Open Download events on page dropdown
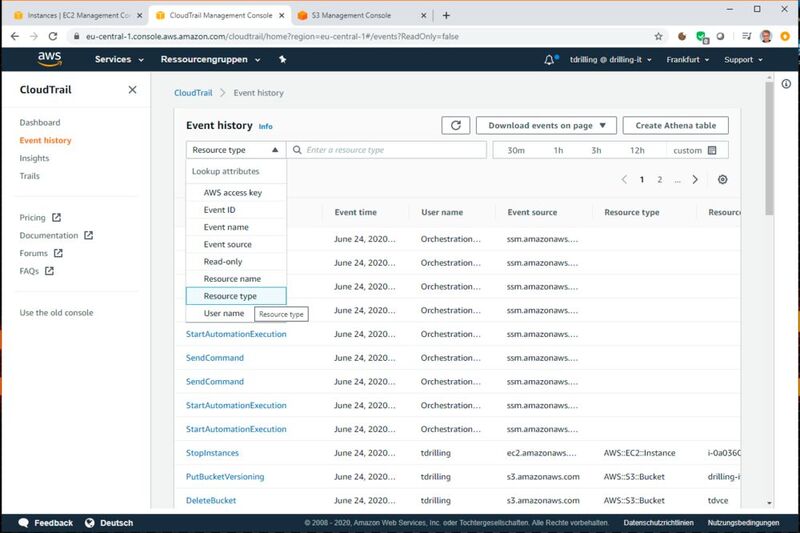This screenshot has width=800, height=533. point(546,125)
